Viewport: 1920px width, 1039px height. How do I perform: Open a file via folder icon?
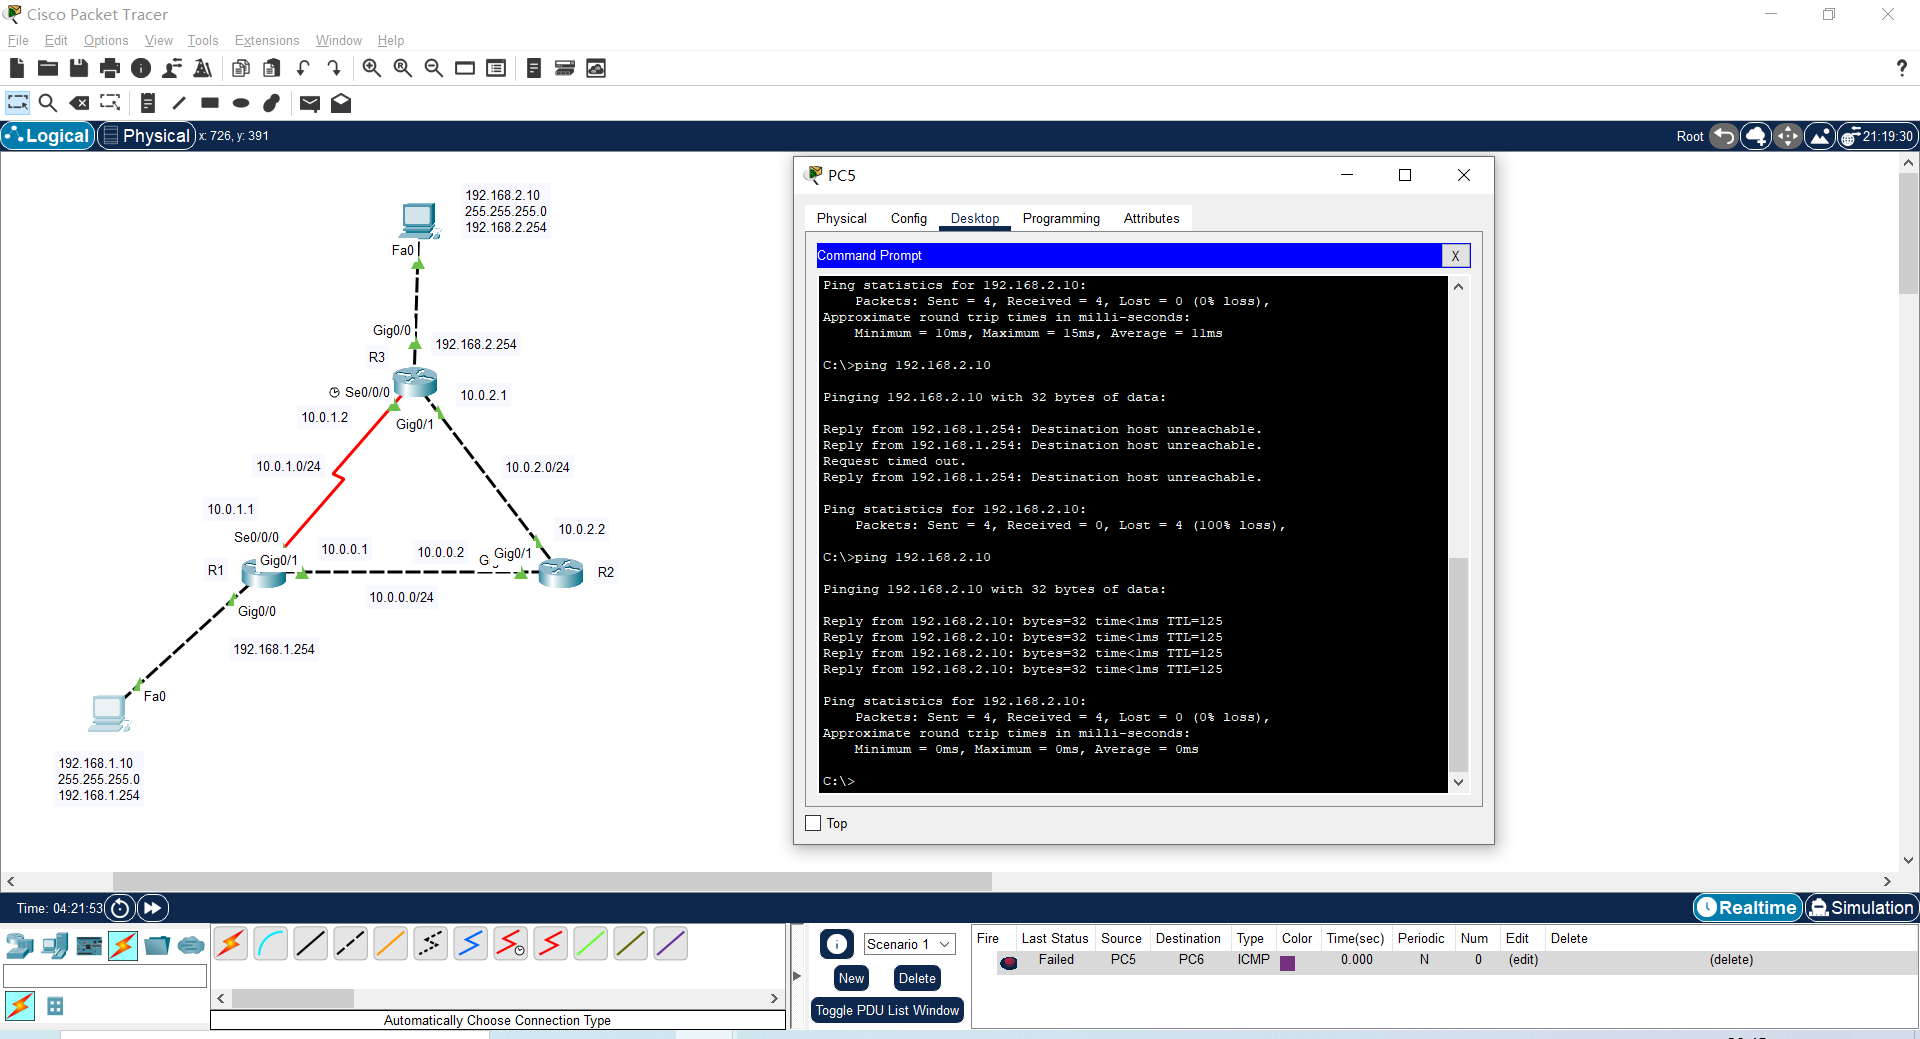[x=47, y=68]
